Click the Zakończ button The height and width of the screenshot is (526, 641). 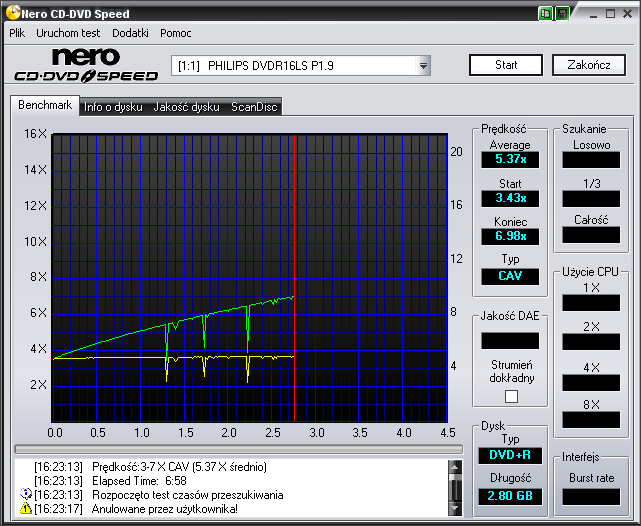point(589,65)
